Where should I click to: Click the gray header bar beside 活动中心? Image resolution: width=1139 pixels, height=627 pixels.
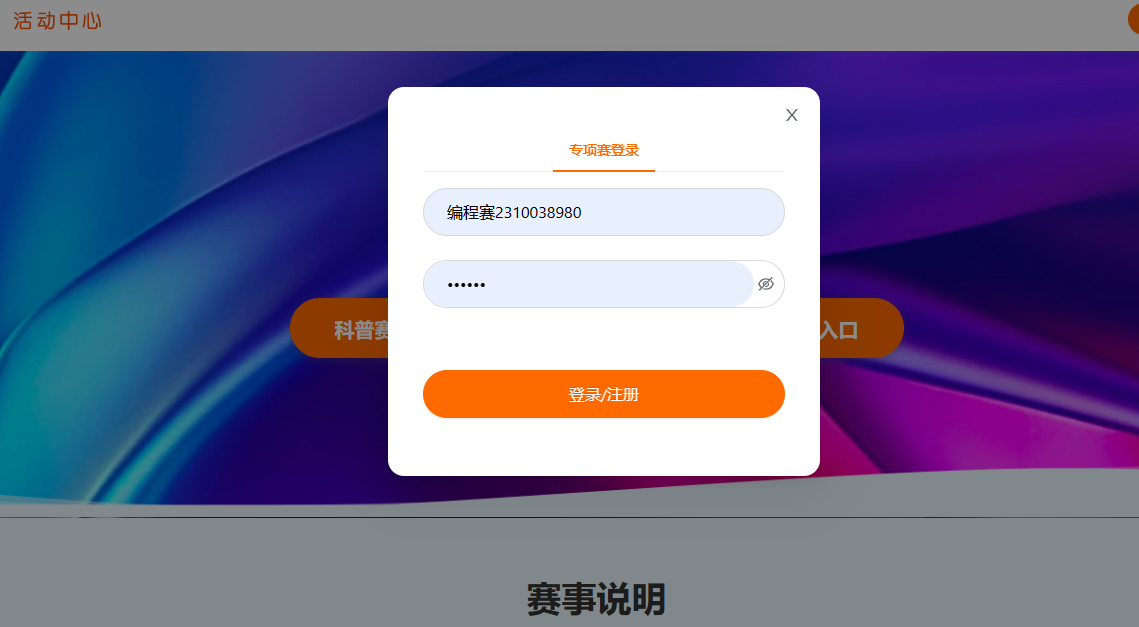[581, 25]
